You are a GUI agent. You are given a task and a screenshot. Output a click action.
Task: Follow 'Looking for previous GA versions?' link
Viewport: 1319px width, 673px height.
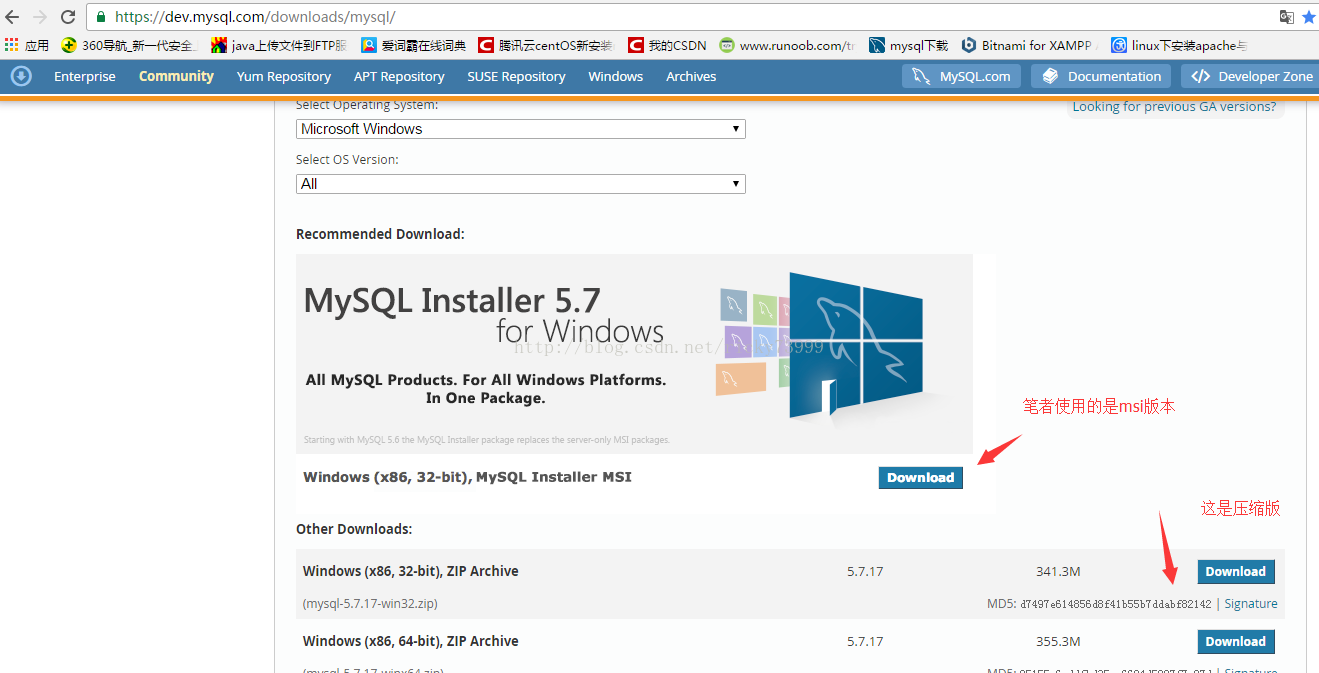[1174, 107]
